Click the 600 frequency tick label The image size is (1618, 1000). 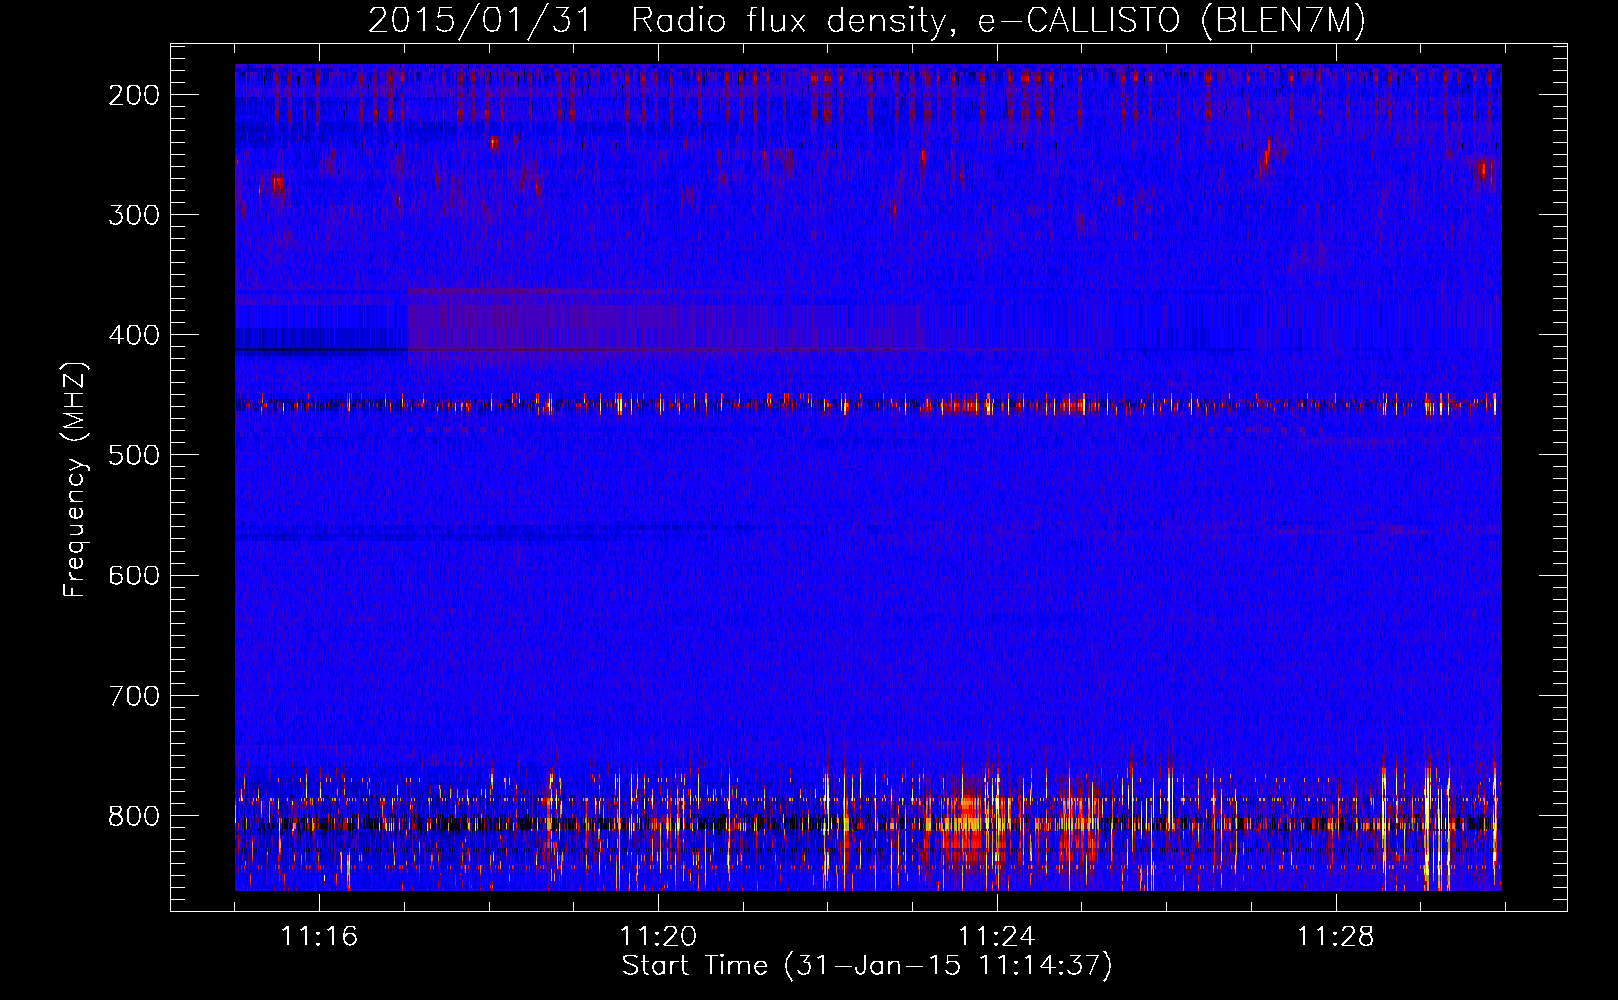[x=133, y=575]
